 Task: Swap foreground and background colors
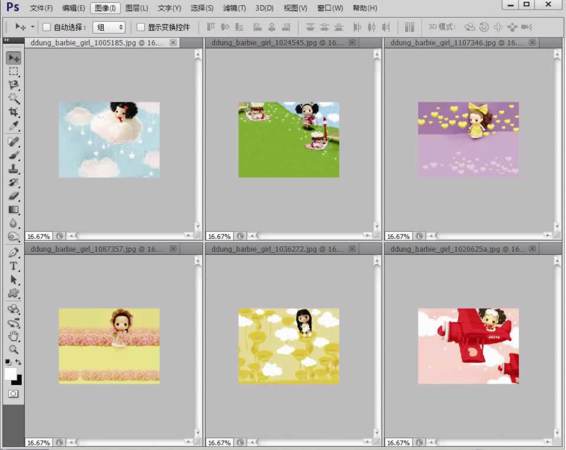18,362
